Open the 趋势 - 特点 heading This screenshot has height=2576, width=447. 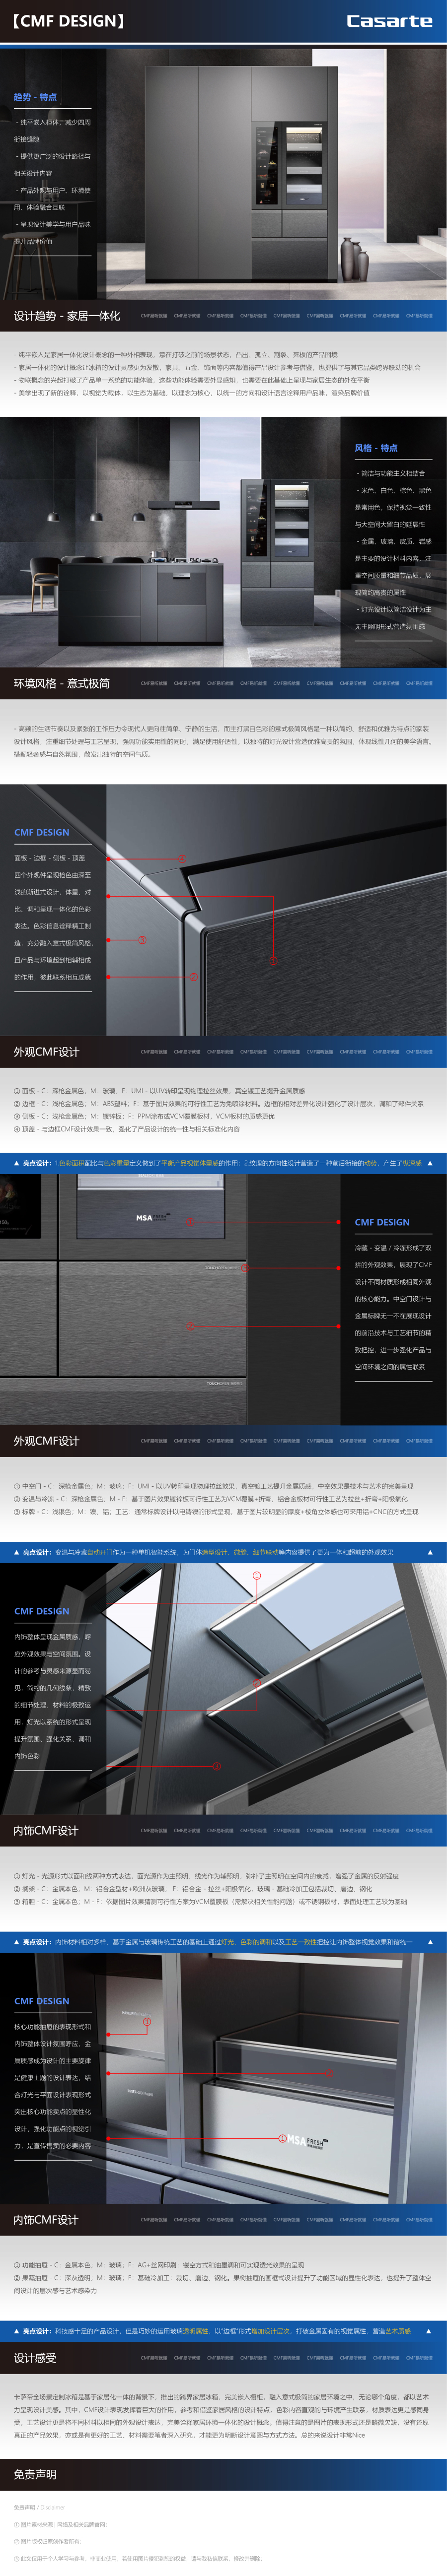(35, 97)
